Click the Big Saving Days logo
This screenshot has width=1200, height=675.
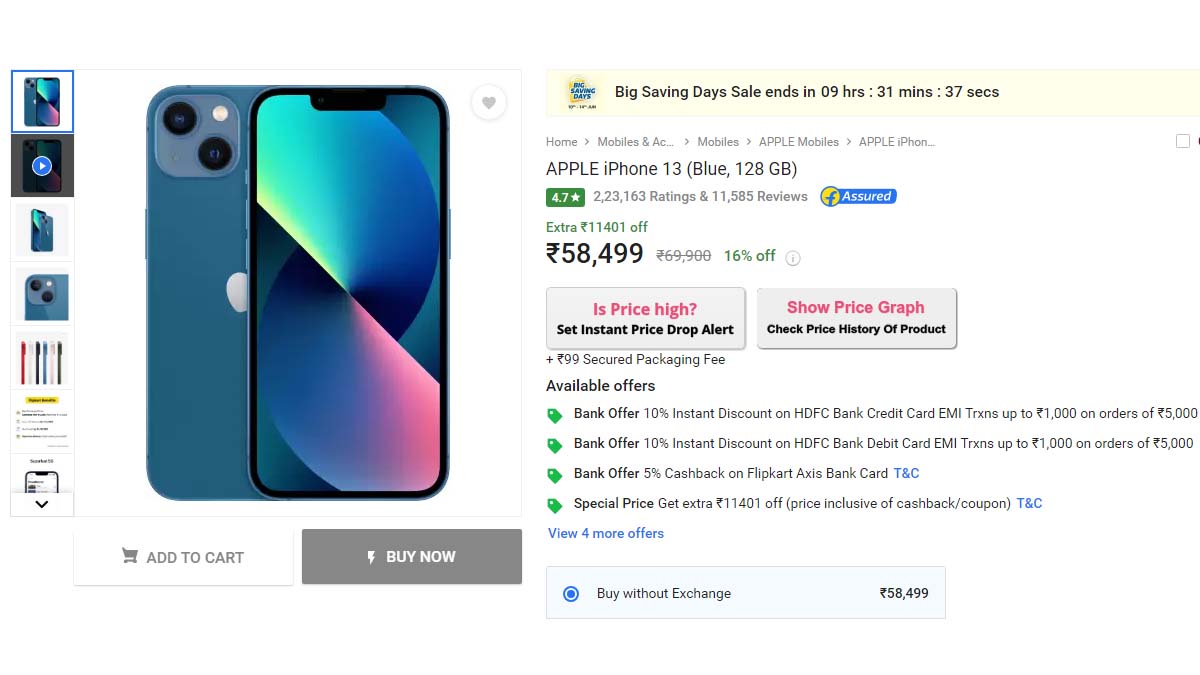pos(581,92)
